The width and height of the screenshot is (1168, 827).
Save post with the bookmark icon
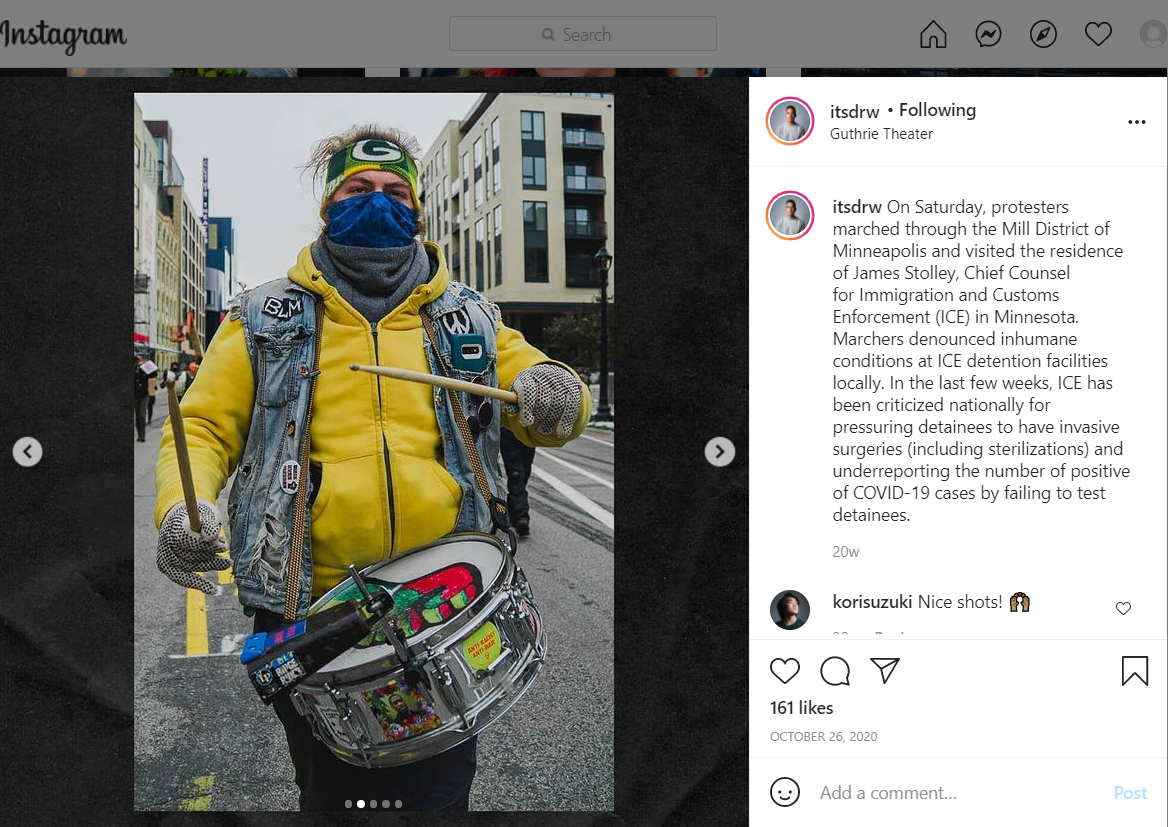[1134, 671]
